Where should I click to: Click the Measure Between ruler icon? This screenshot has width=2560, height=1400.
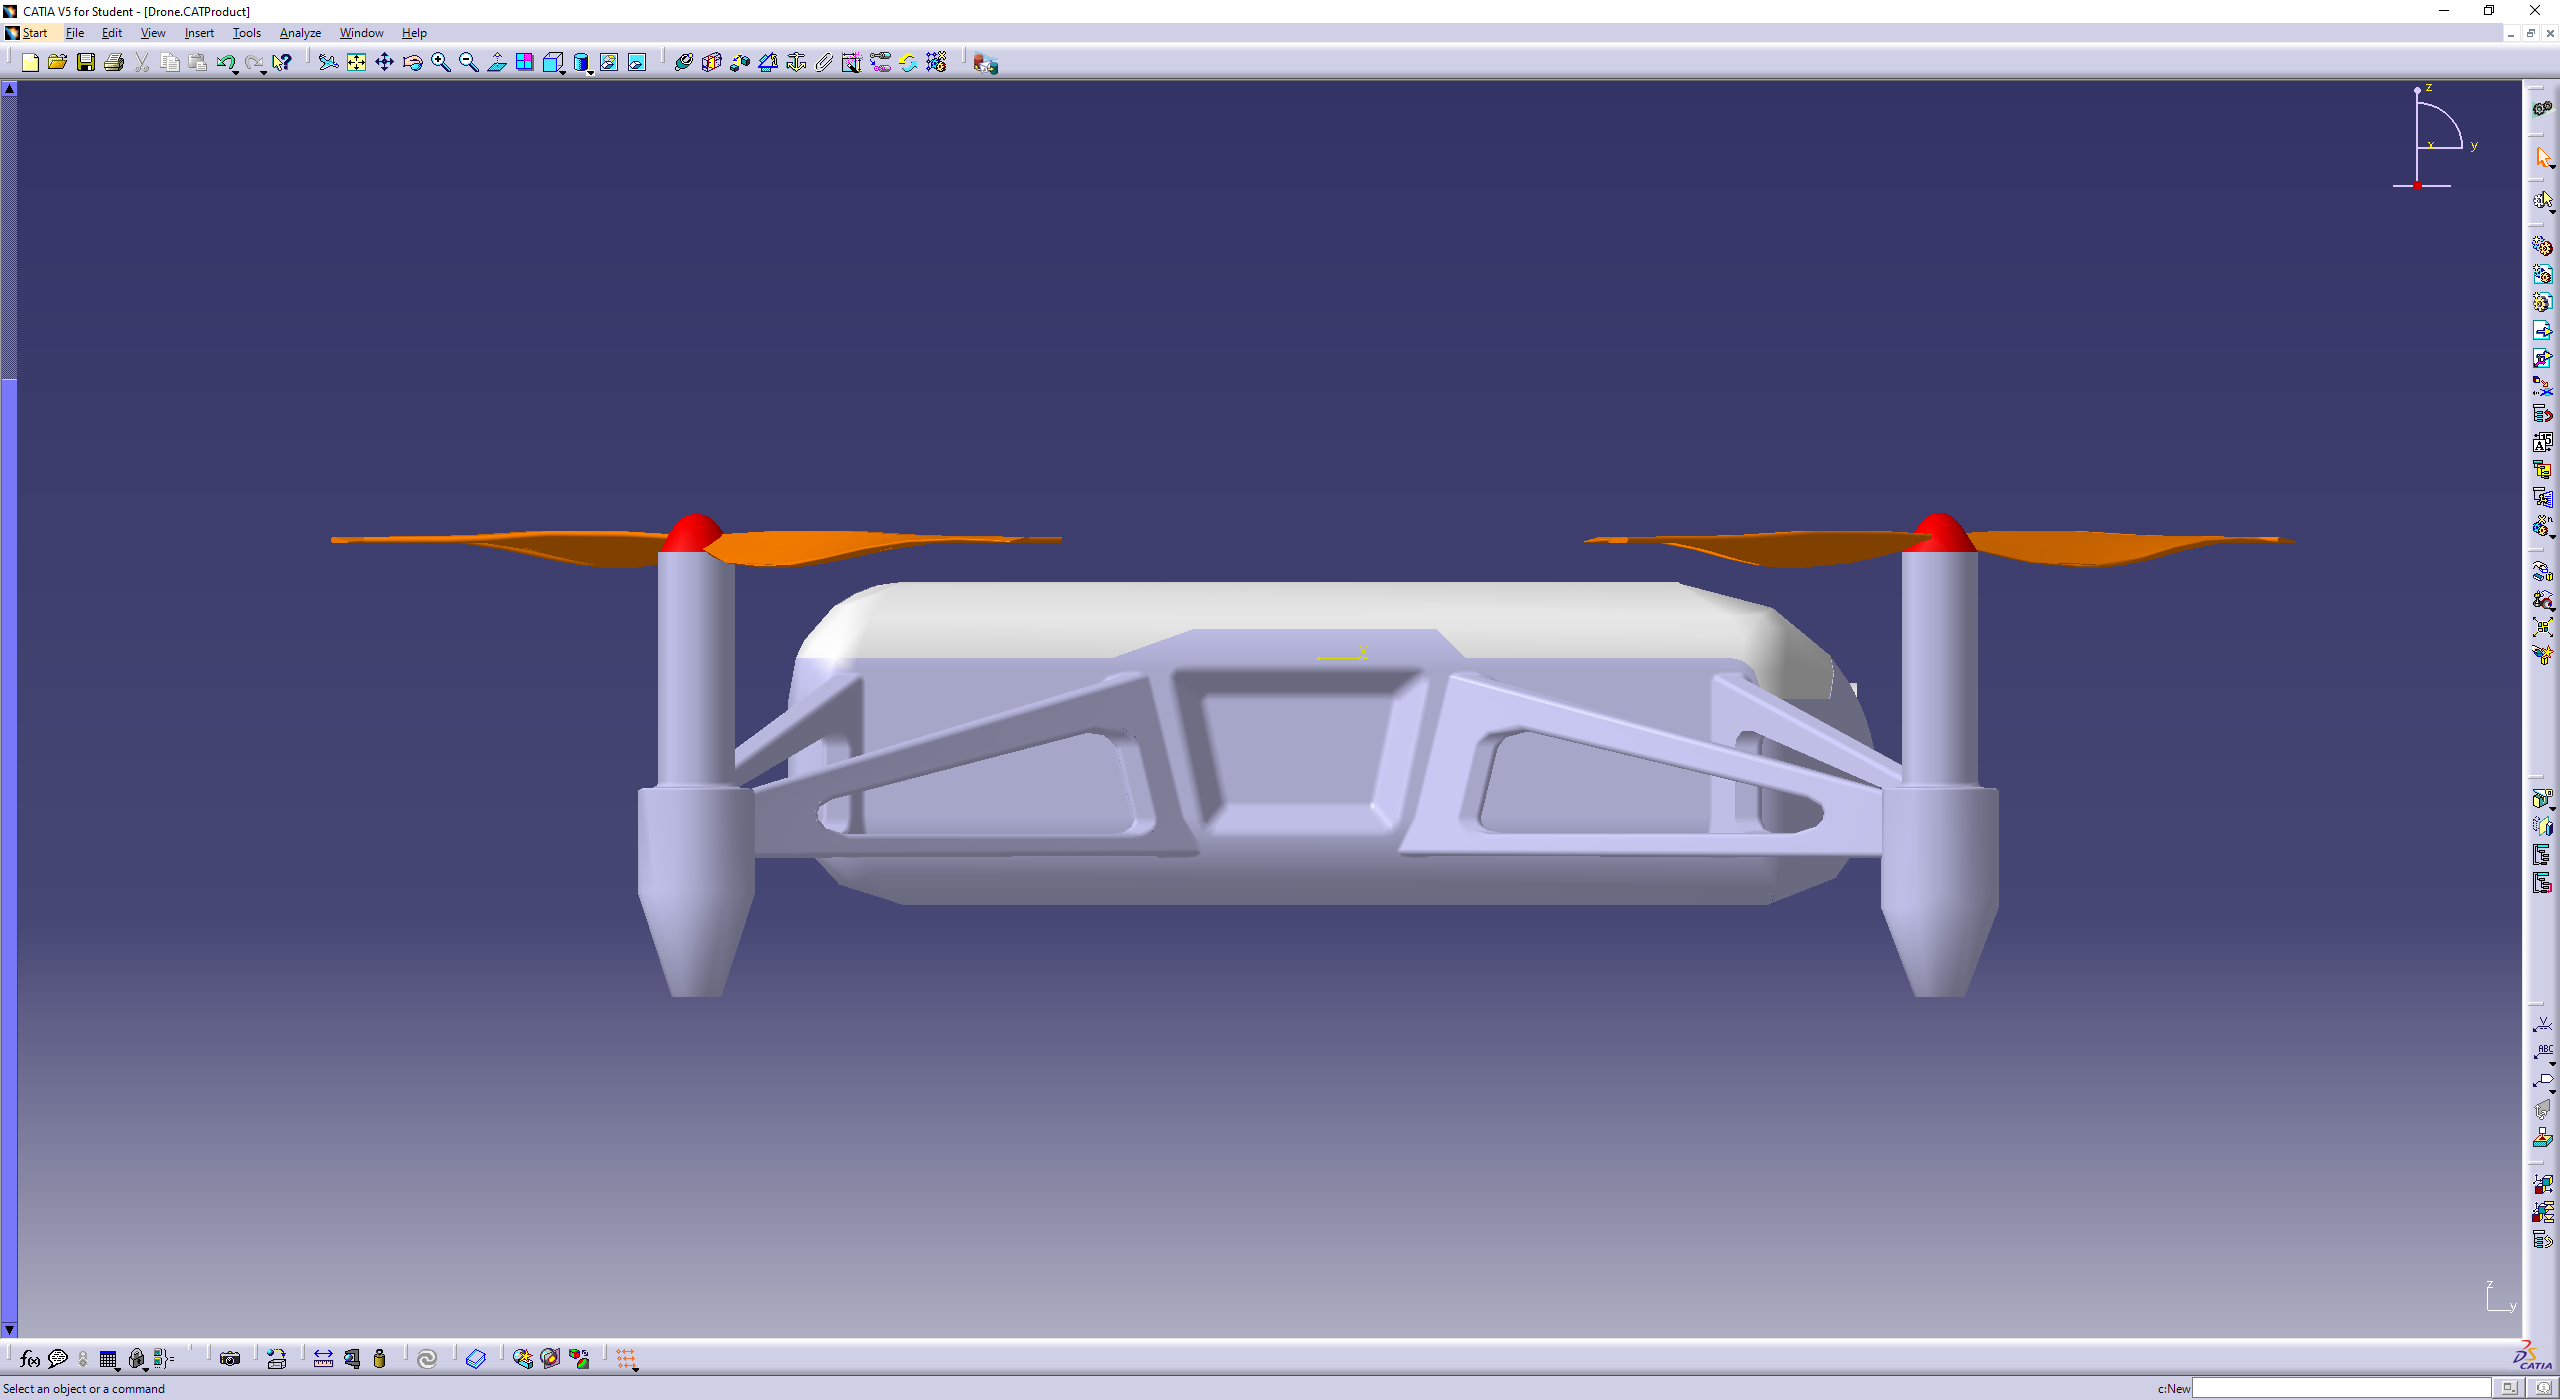[x=323, y=1358]
